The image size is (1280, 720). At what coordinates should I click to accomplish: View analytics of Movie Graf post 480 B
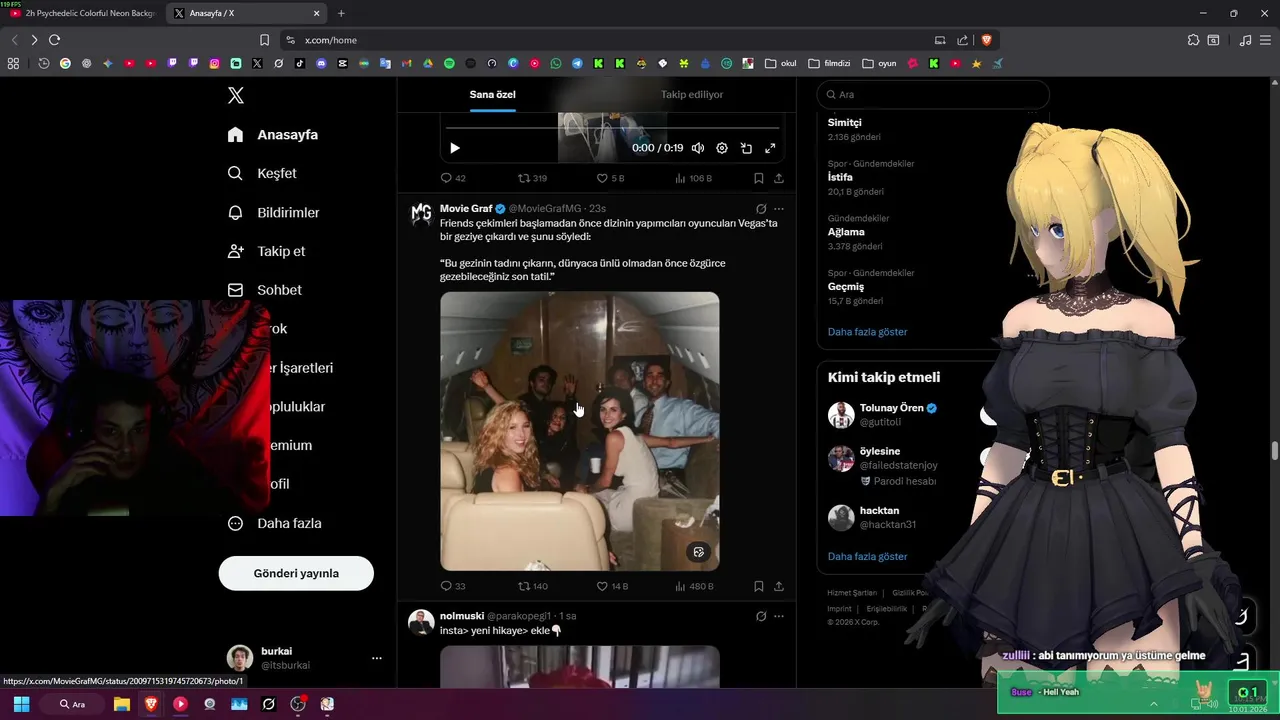(694, 586)
